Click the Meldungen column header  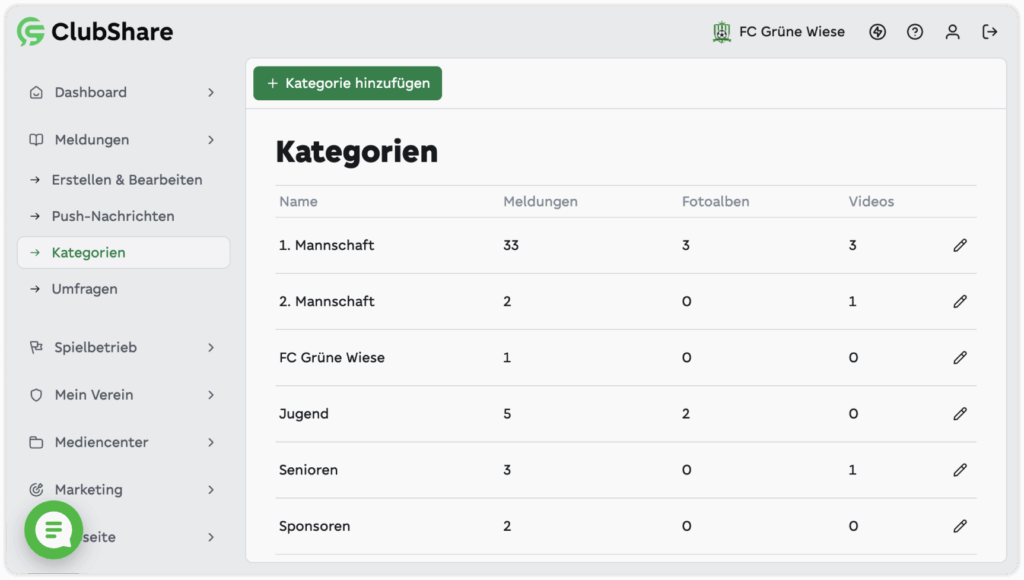coord(540,202)
